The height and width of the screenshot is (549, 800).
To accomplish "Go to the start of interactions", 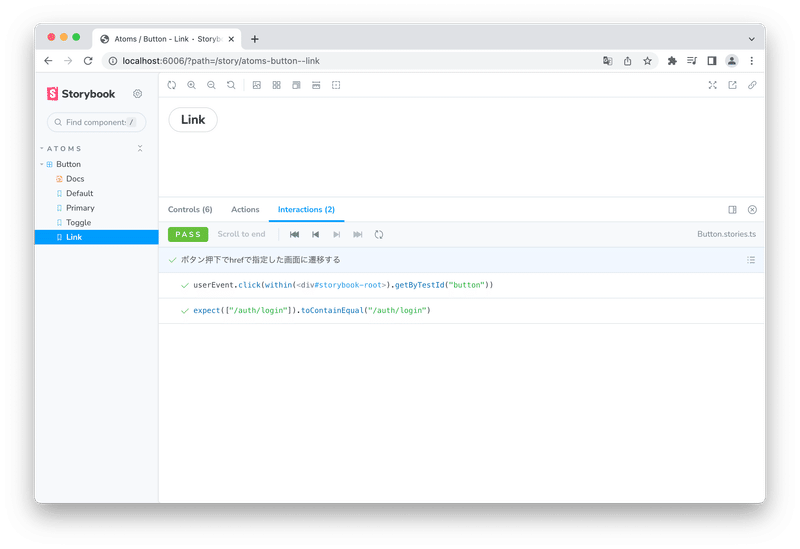I will pyautogui.click(x=294, y=234).
